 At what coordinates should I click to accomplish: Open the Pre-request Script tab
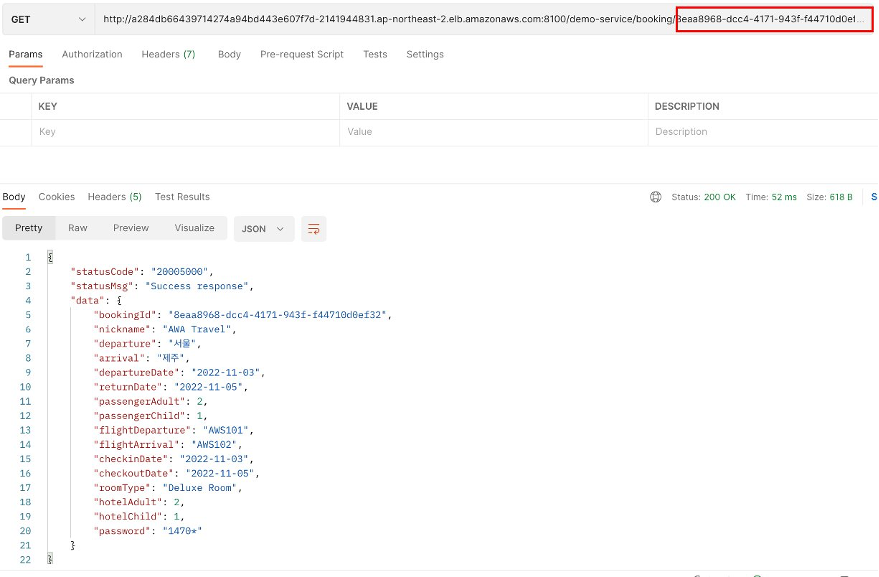tap(302, 54)
